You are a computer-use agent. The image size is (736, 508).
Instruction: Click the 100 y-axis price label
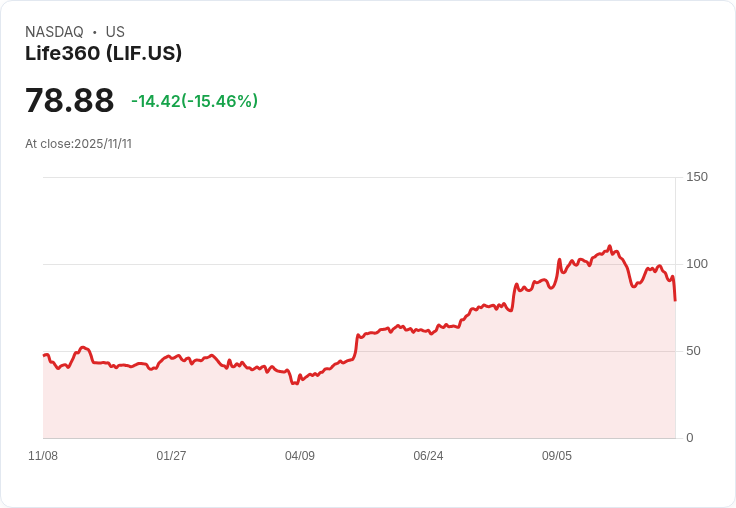click(697, 264)
